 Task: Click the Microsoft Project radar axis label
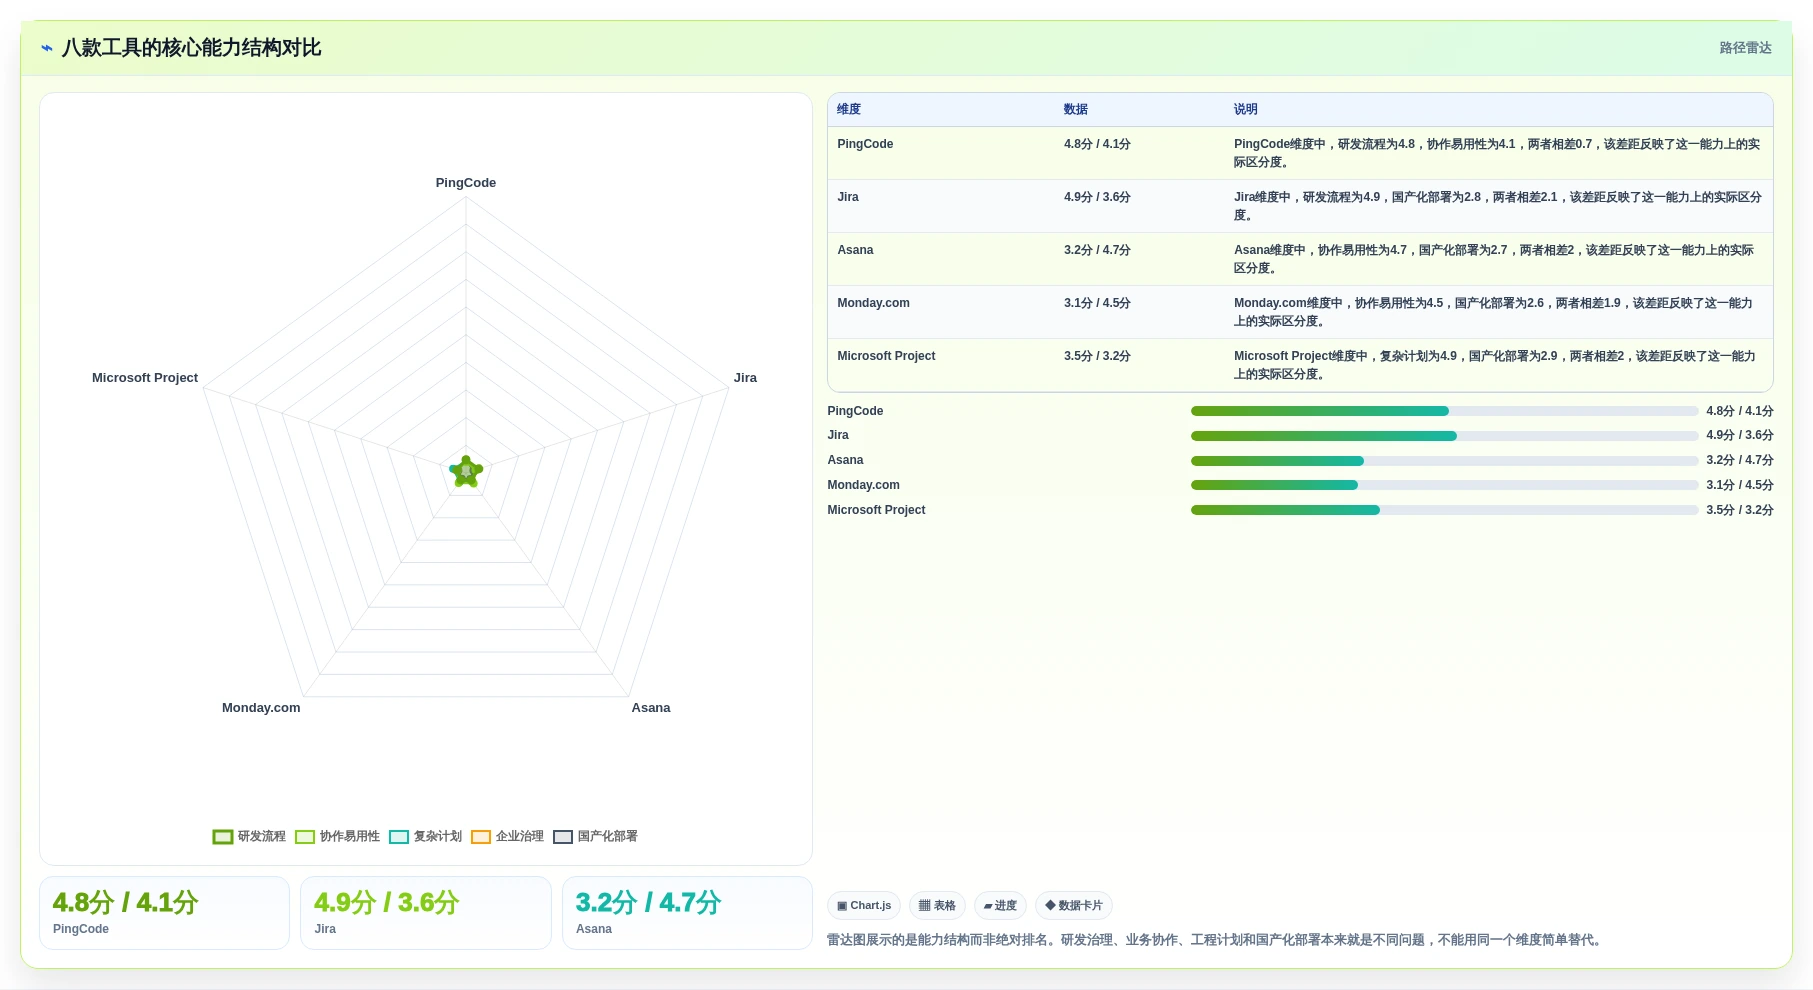pos(145,378)
